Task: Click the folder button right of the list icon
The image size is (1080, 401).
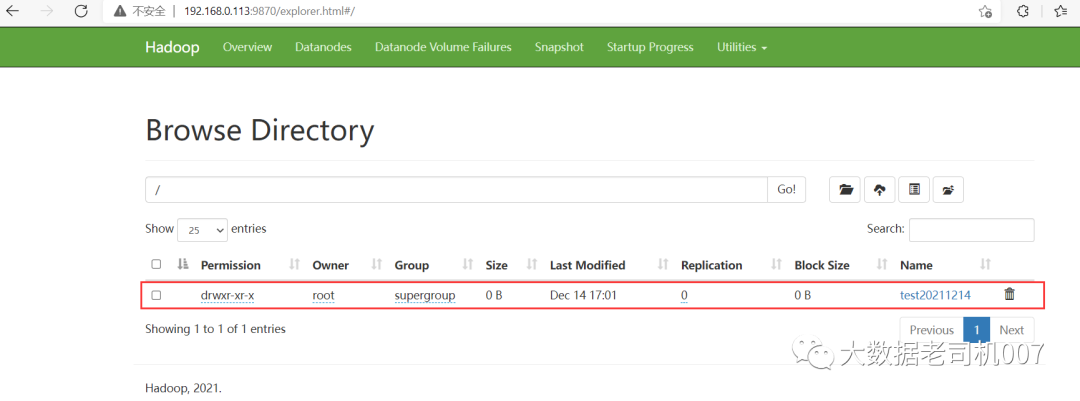Action: [x=947, y=189]
